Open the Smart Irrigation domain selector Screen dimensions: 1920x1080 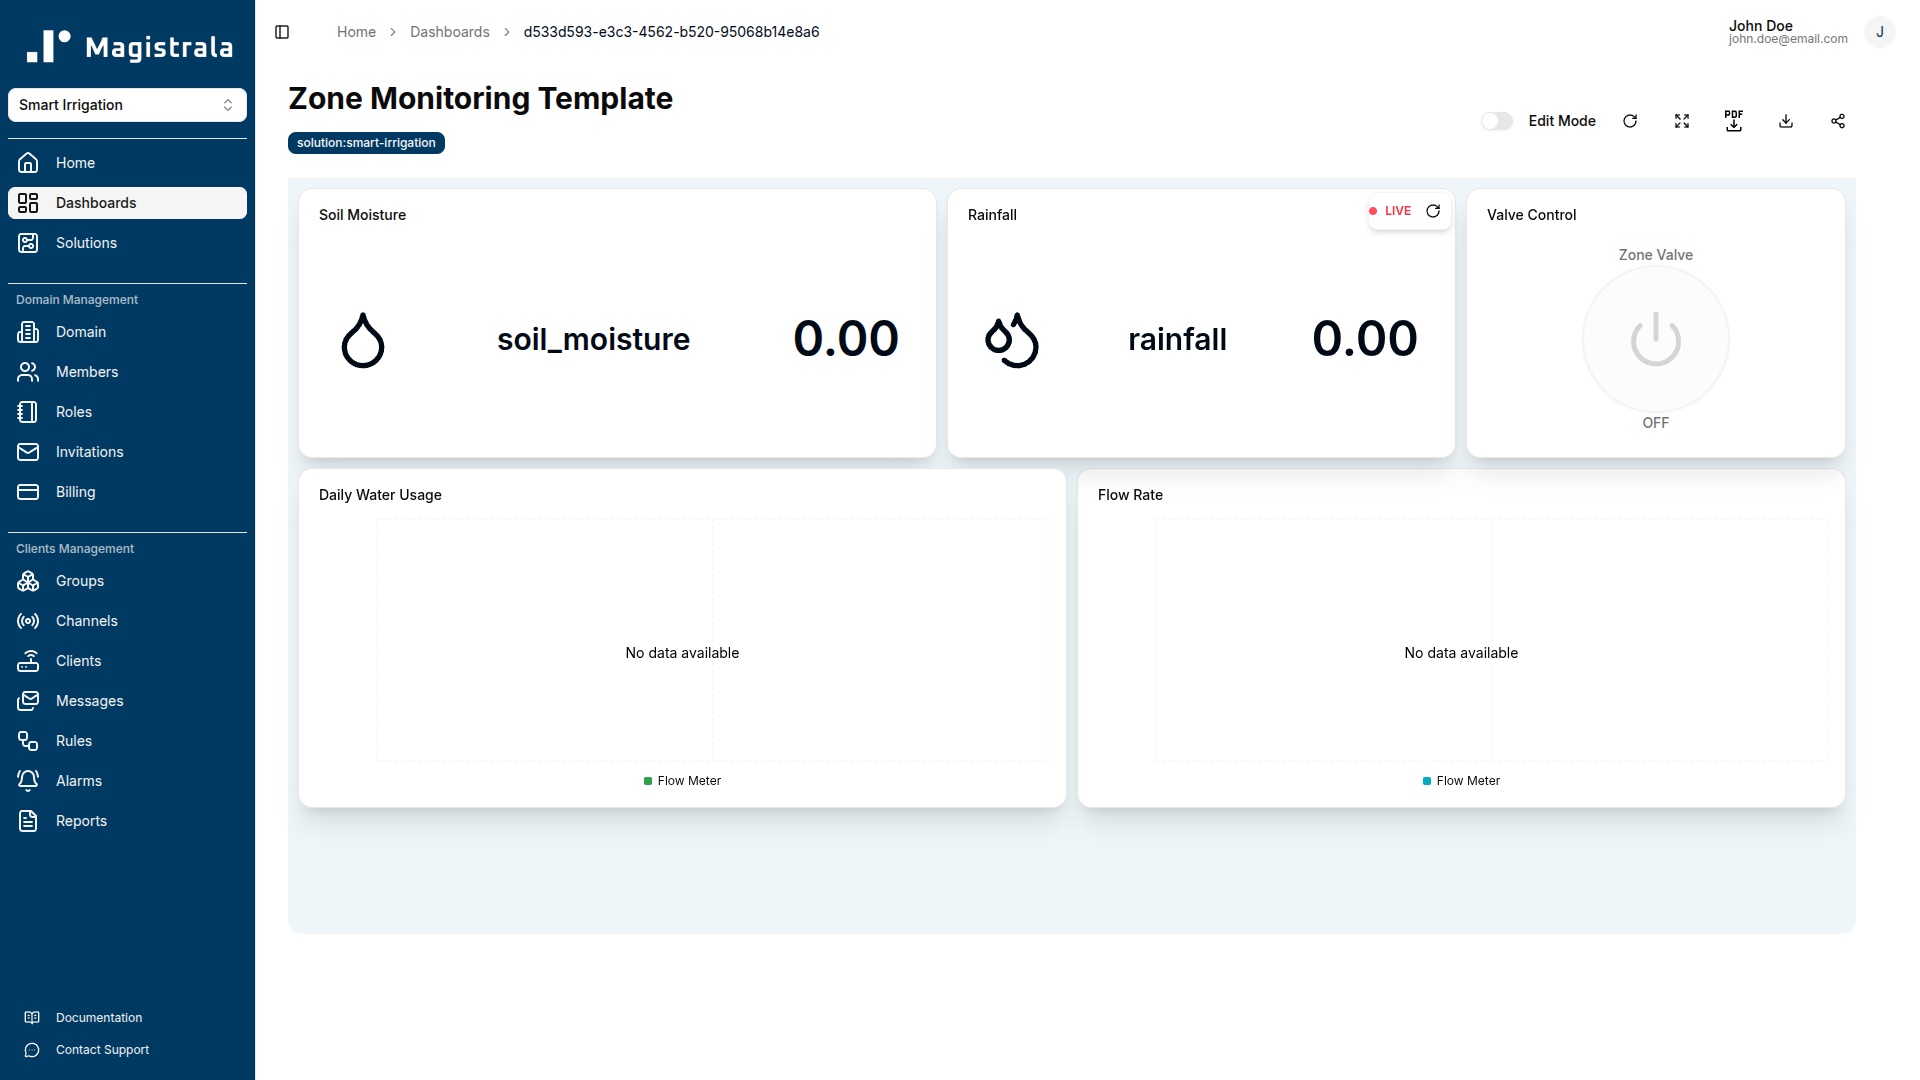point(127,104)
